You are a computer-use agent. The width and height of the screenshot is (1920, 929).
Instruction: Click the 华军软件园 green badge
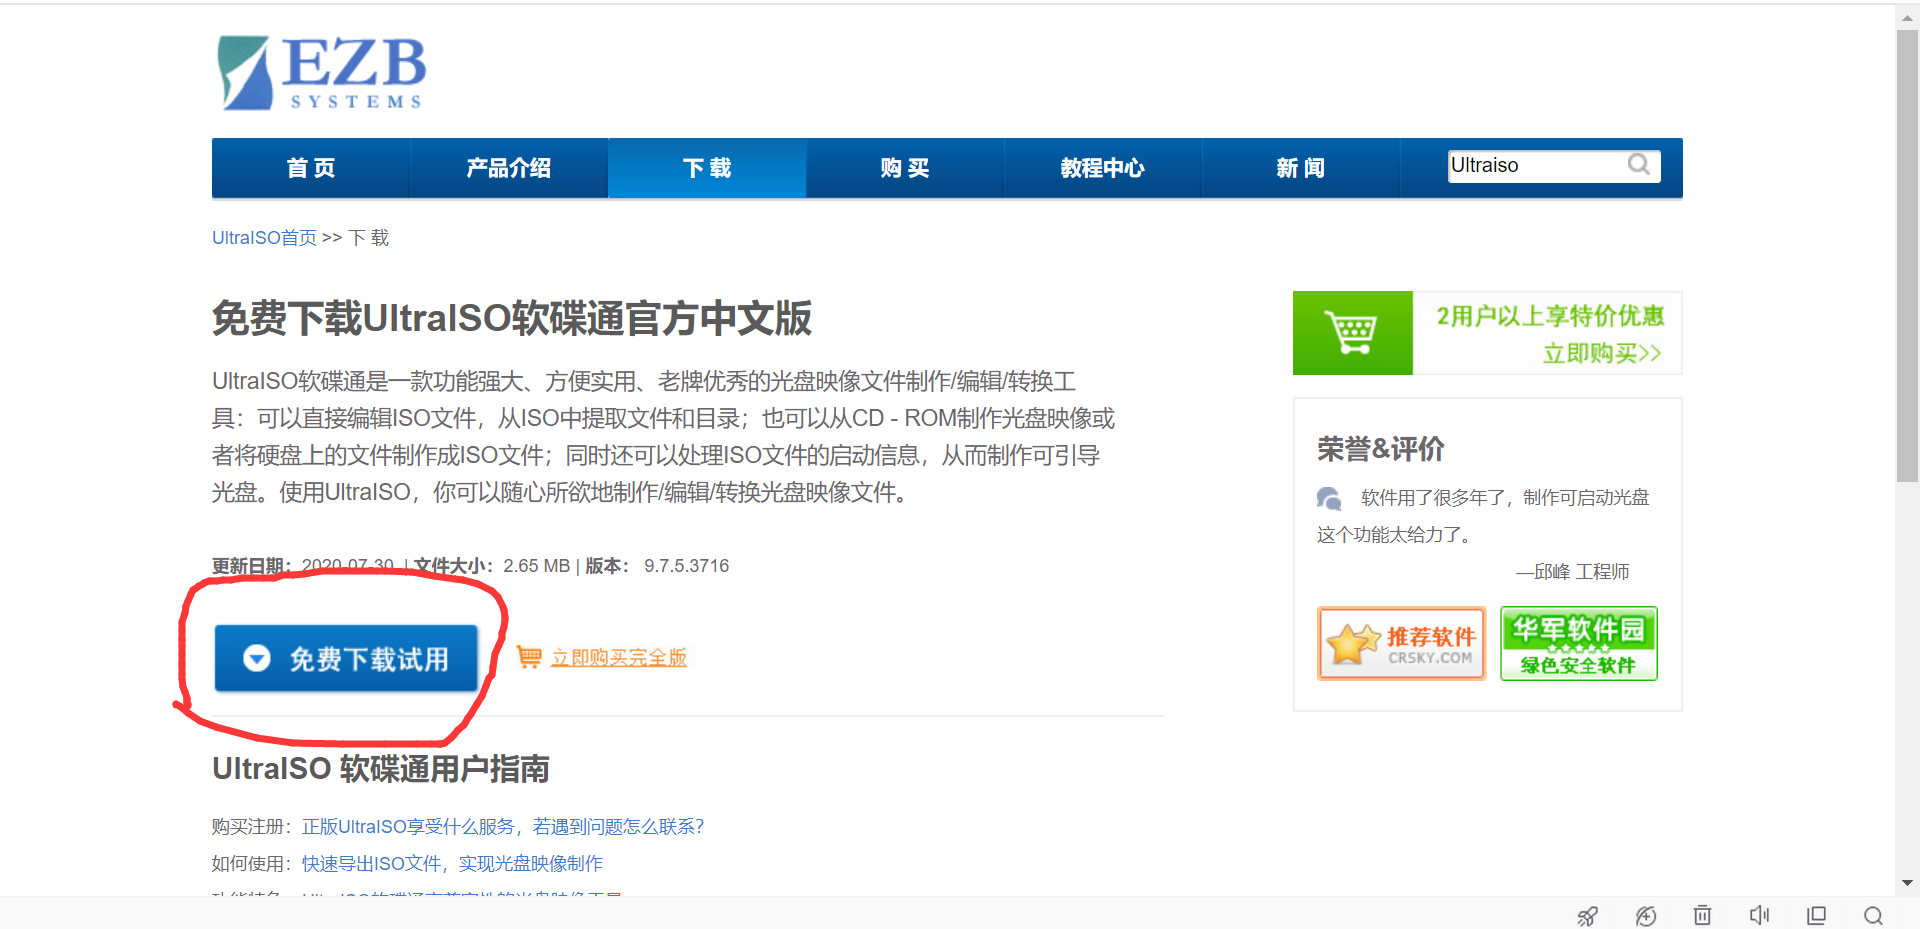(x=1579, y=644)
